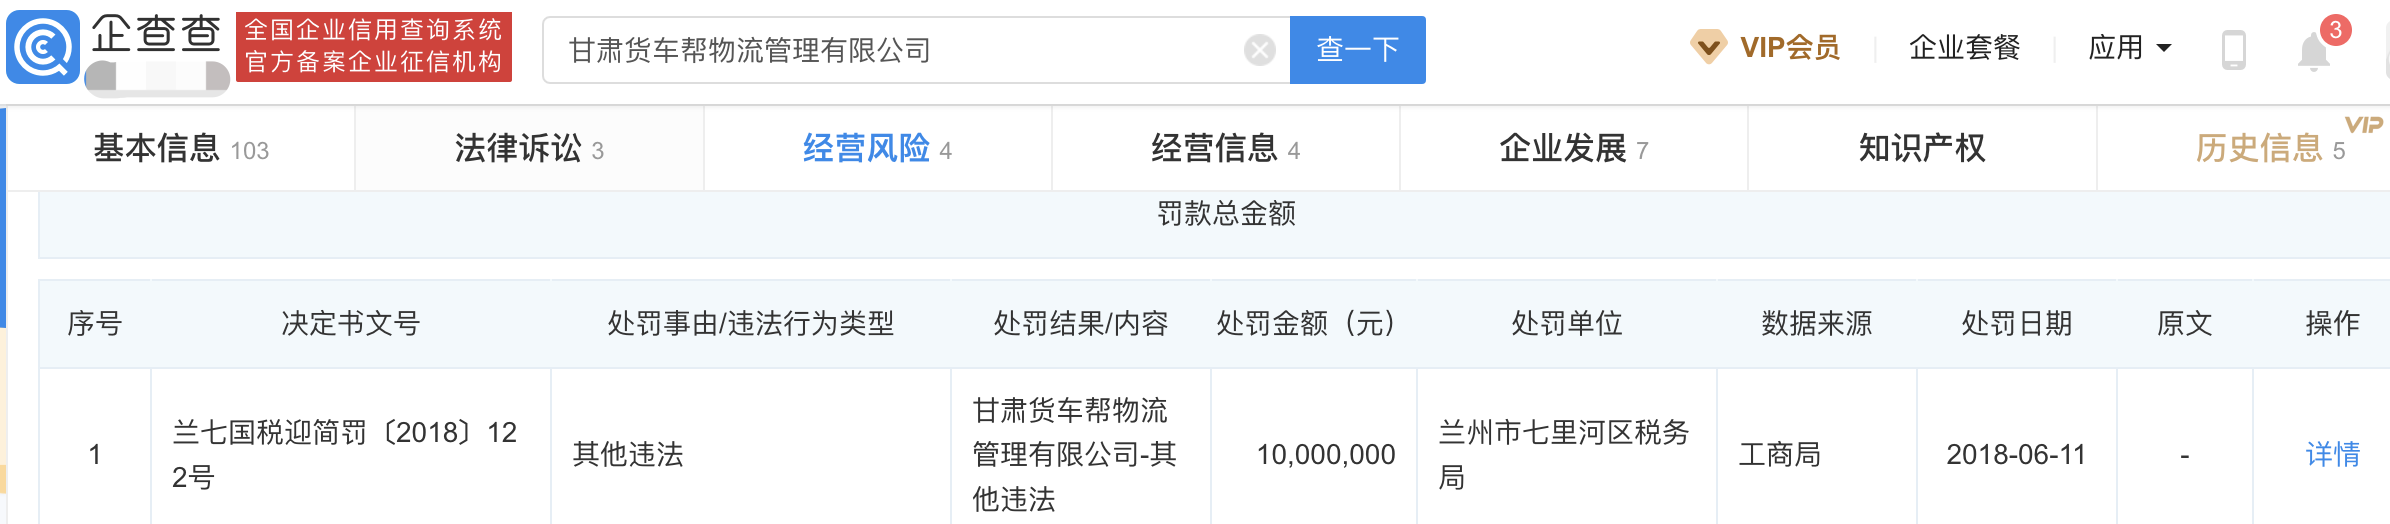Open the VIP会员 link

1789,47
